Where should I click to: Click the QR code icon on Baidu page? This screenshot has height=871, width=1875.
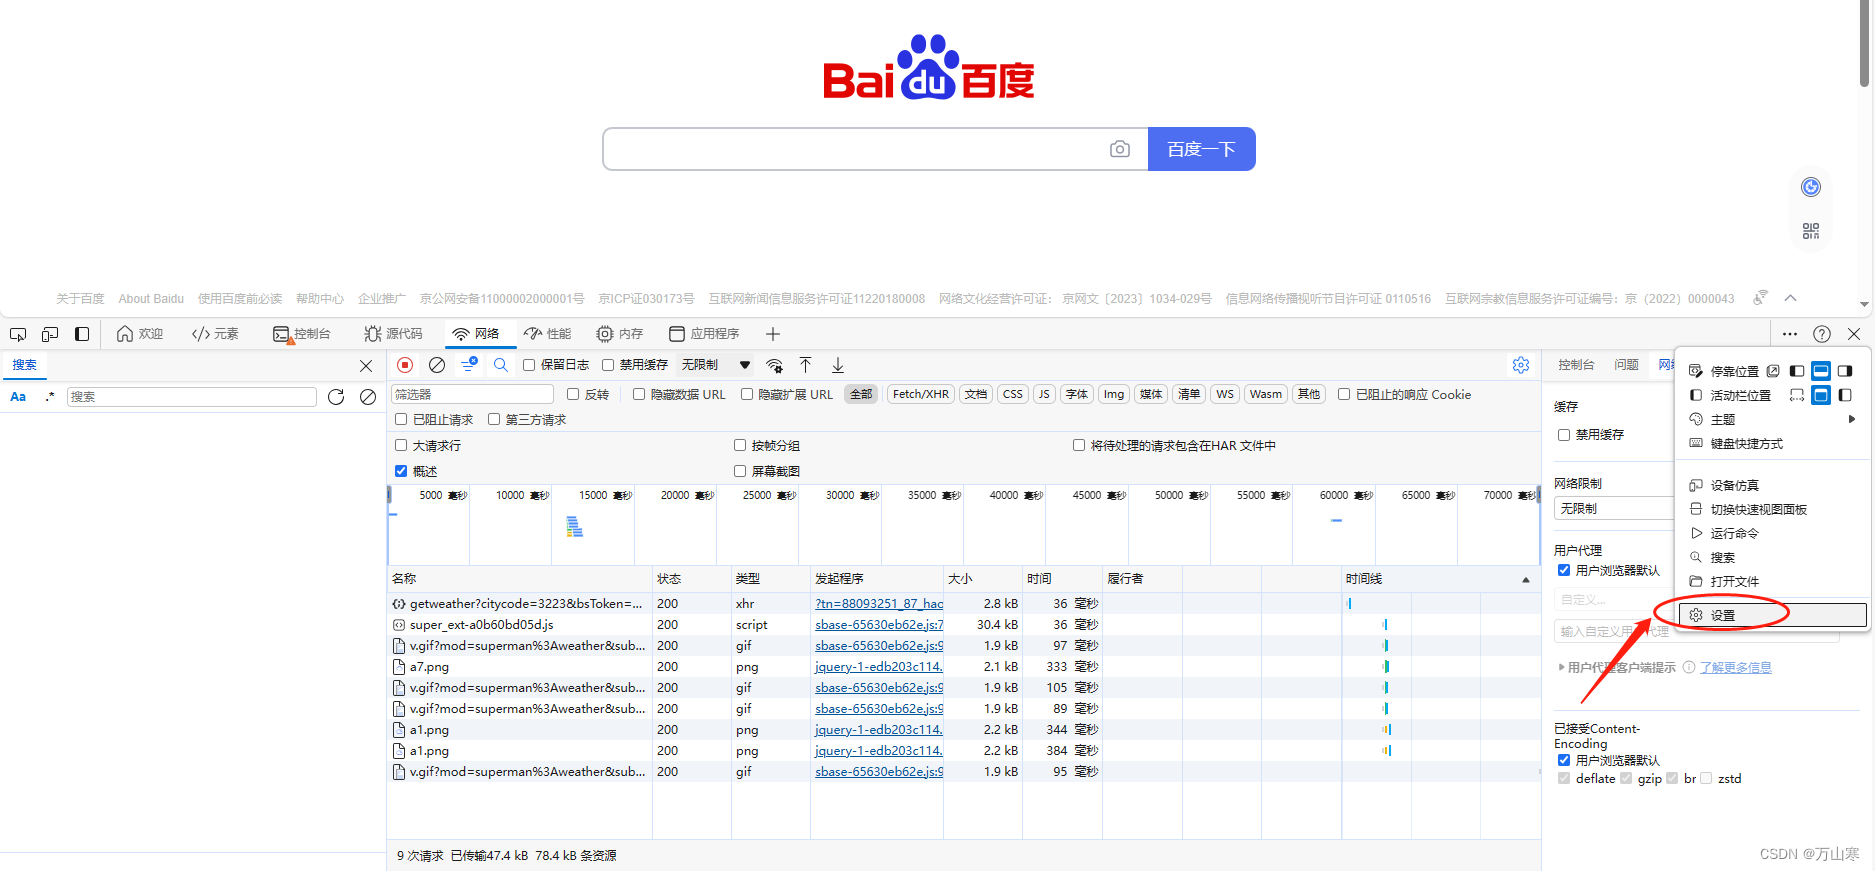(x=1811, y=231)
